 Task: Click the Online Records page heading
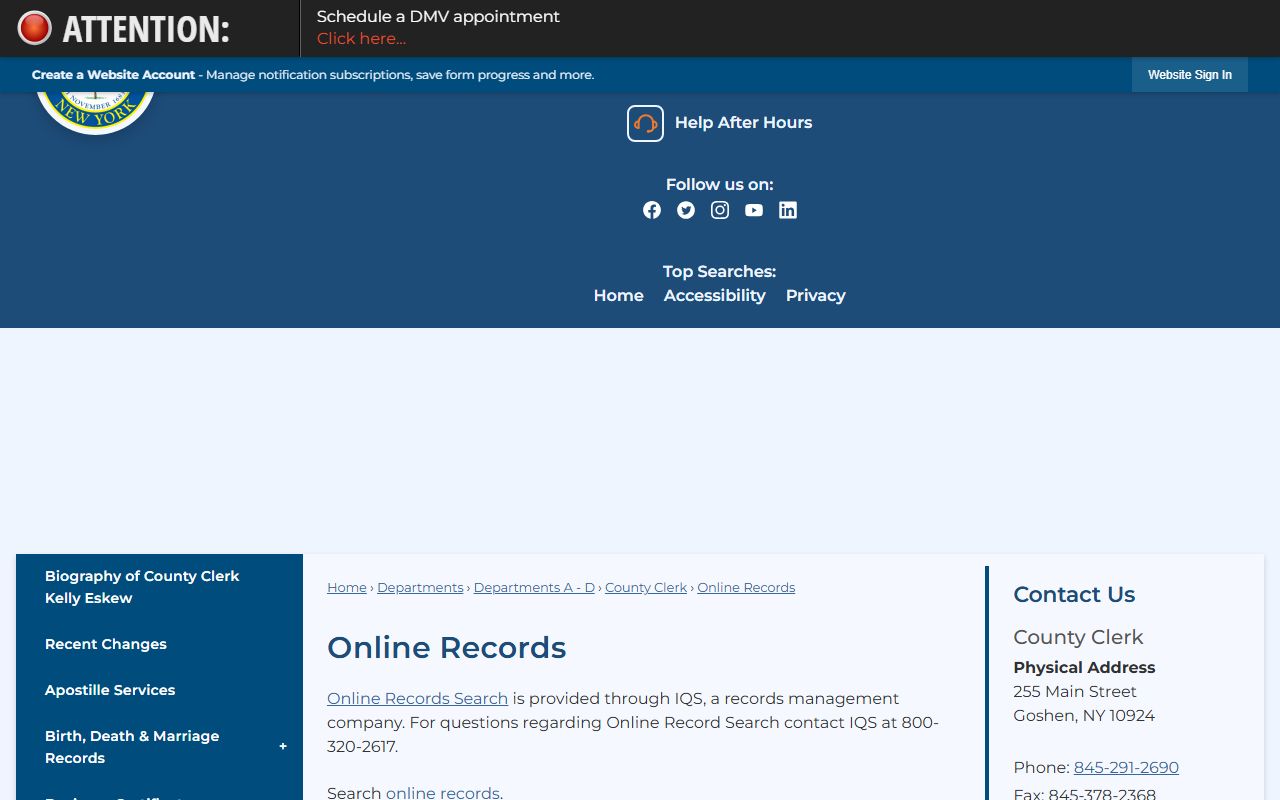[x=446, y=648]
